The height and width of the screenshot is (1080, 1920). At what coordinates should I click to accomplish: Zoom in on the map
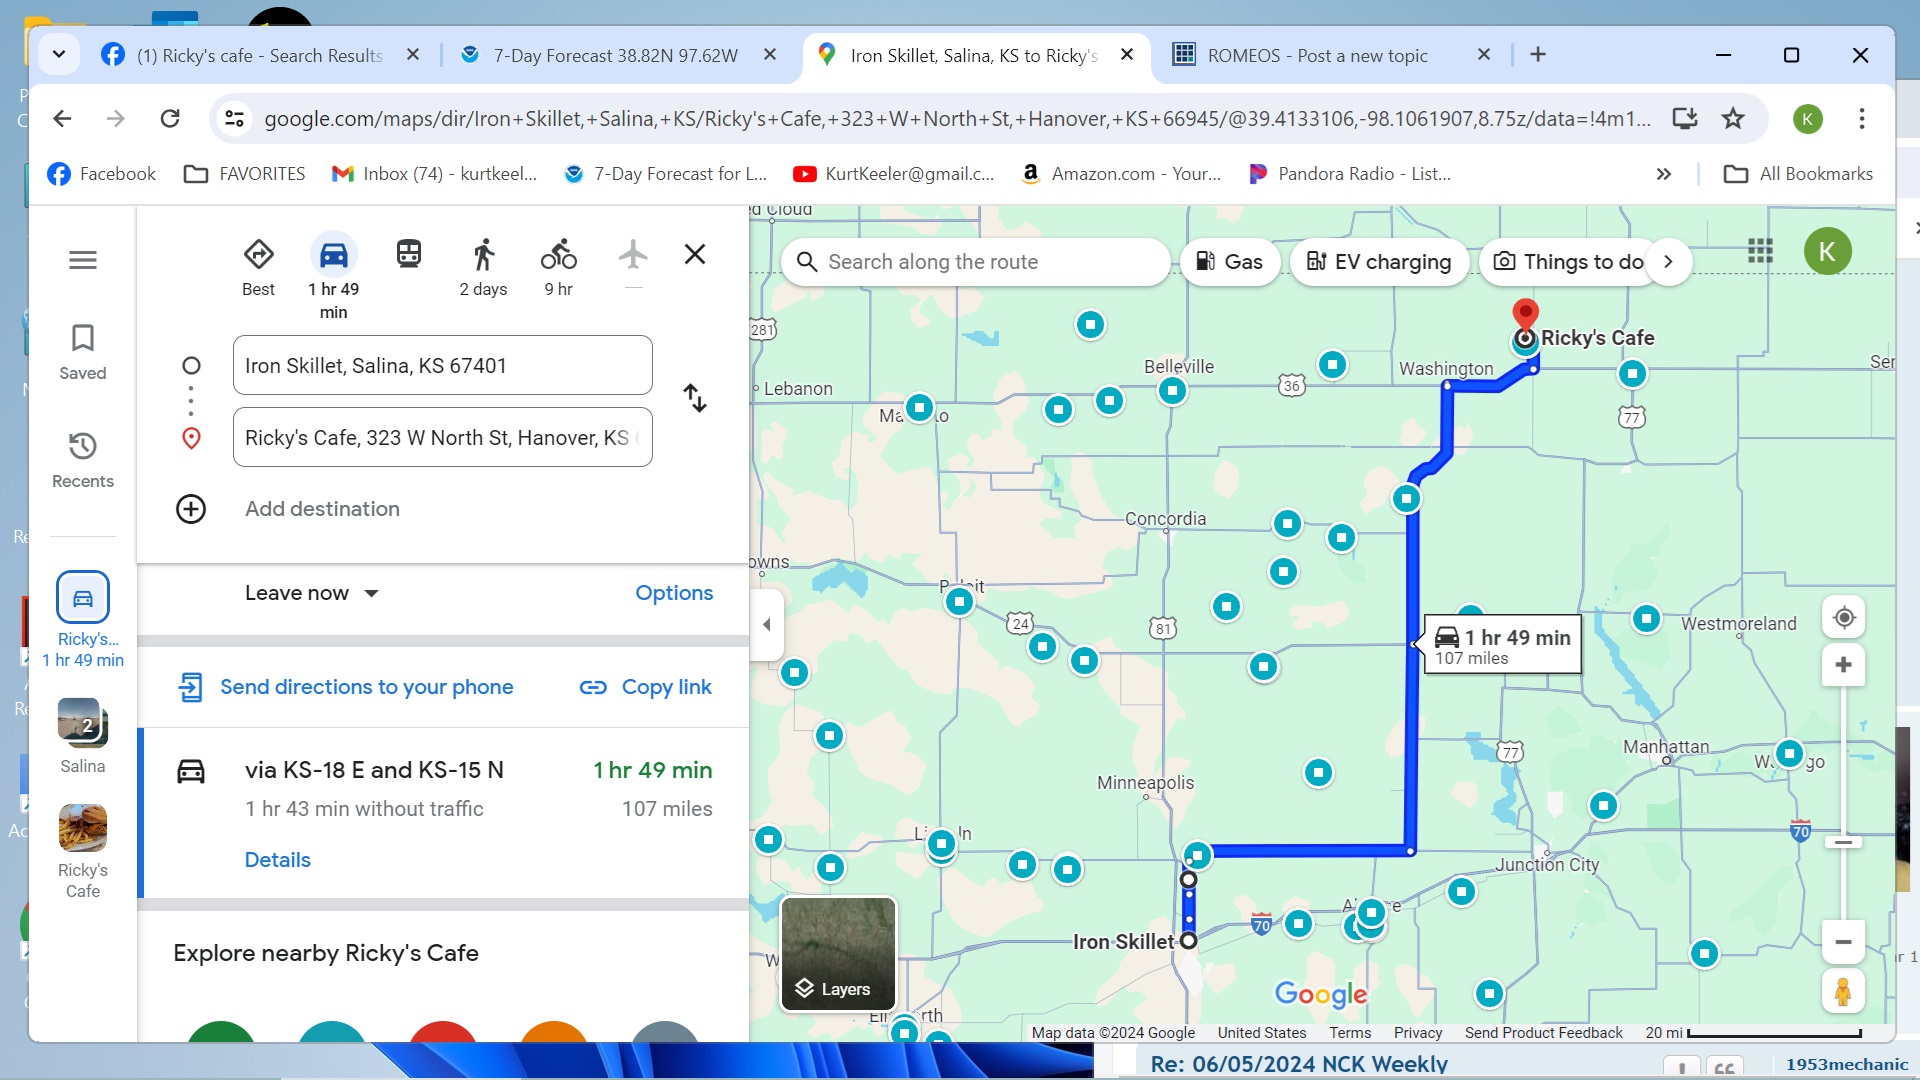(1844, 665)
